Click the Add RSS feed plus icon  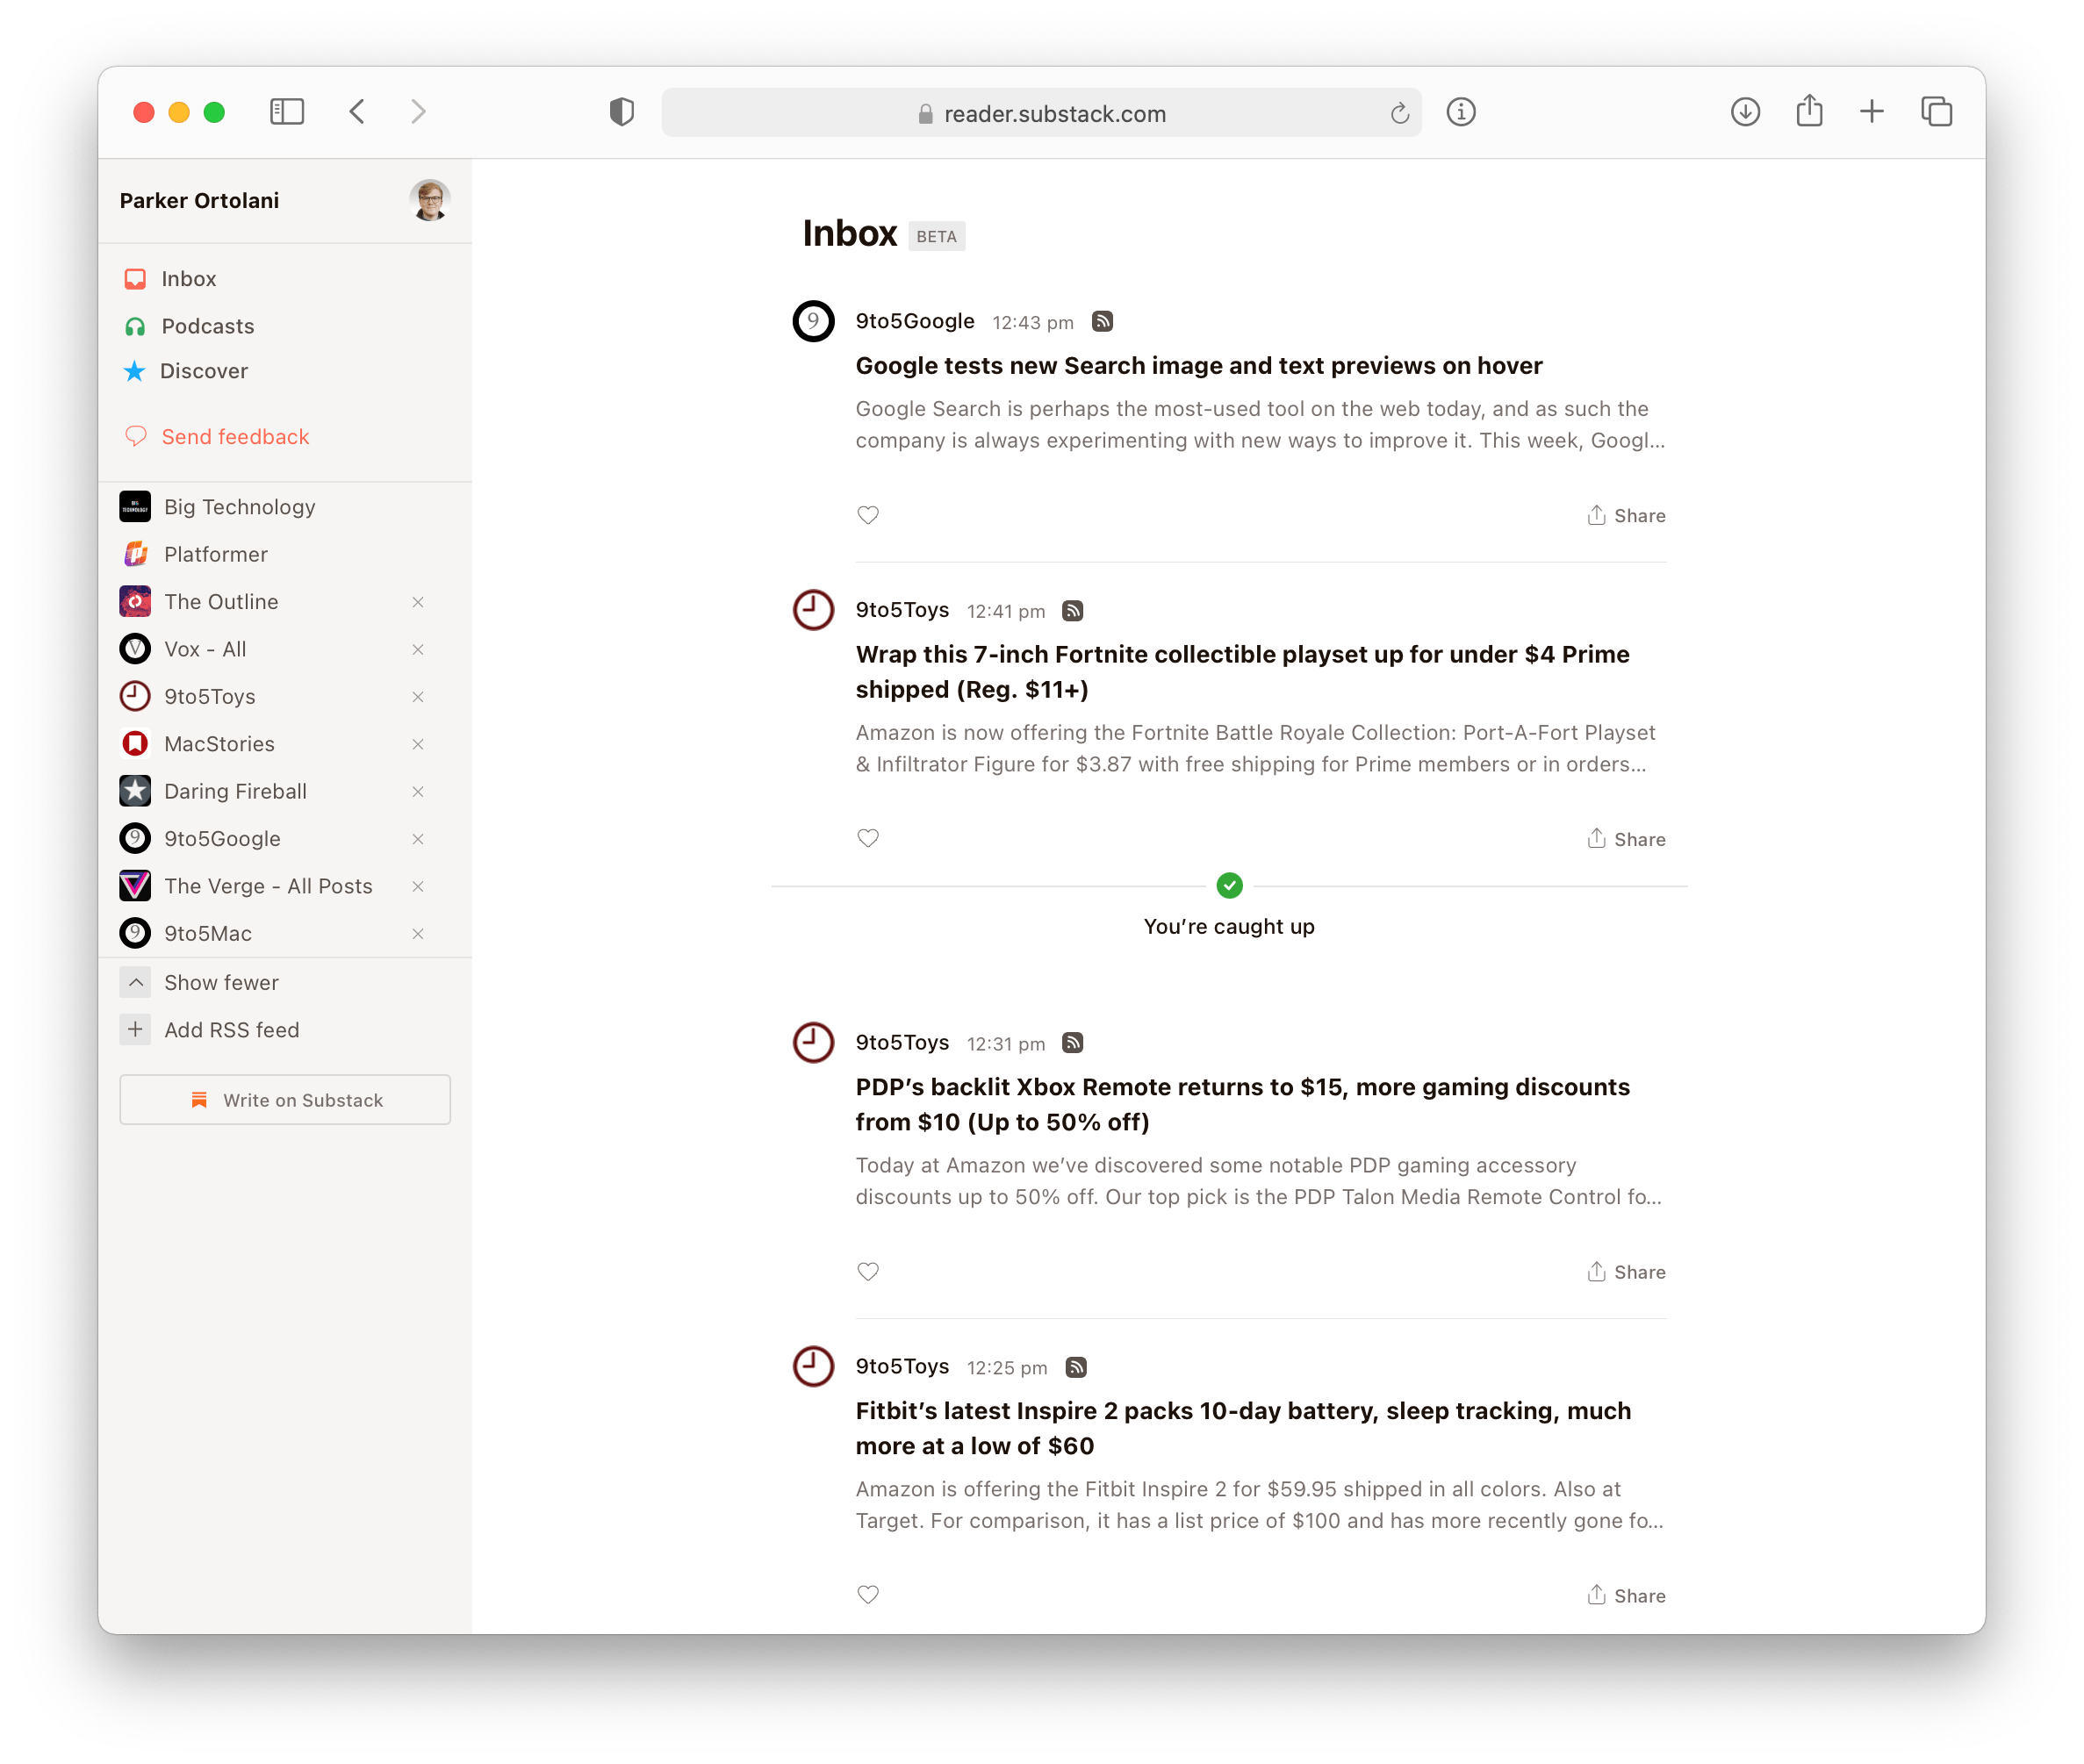[x=136, y=1029]
